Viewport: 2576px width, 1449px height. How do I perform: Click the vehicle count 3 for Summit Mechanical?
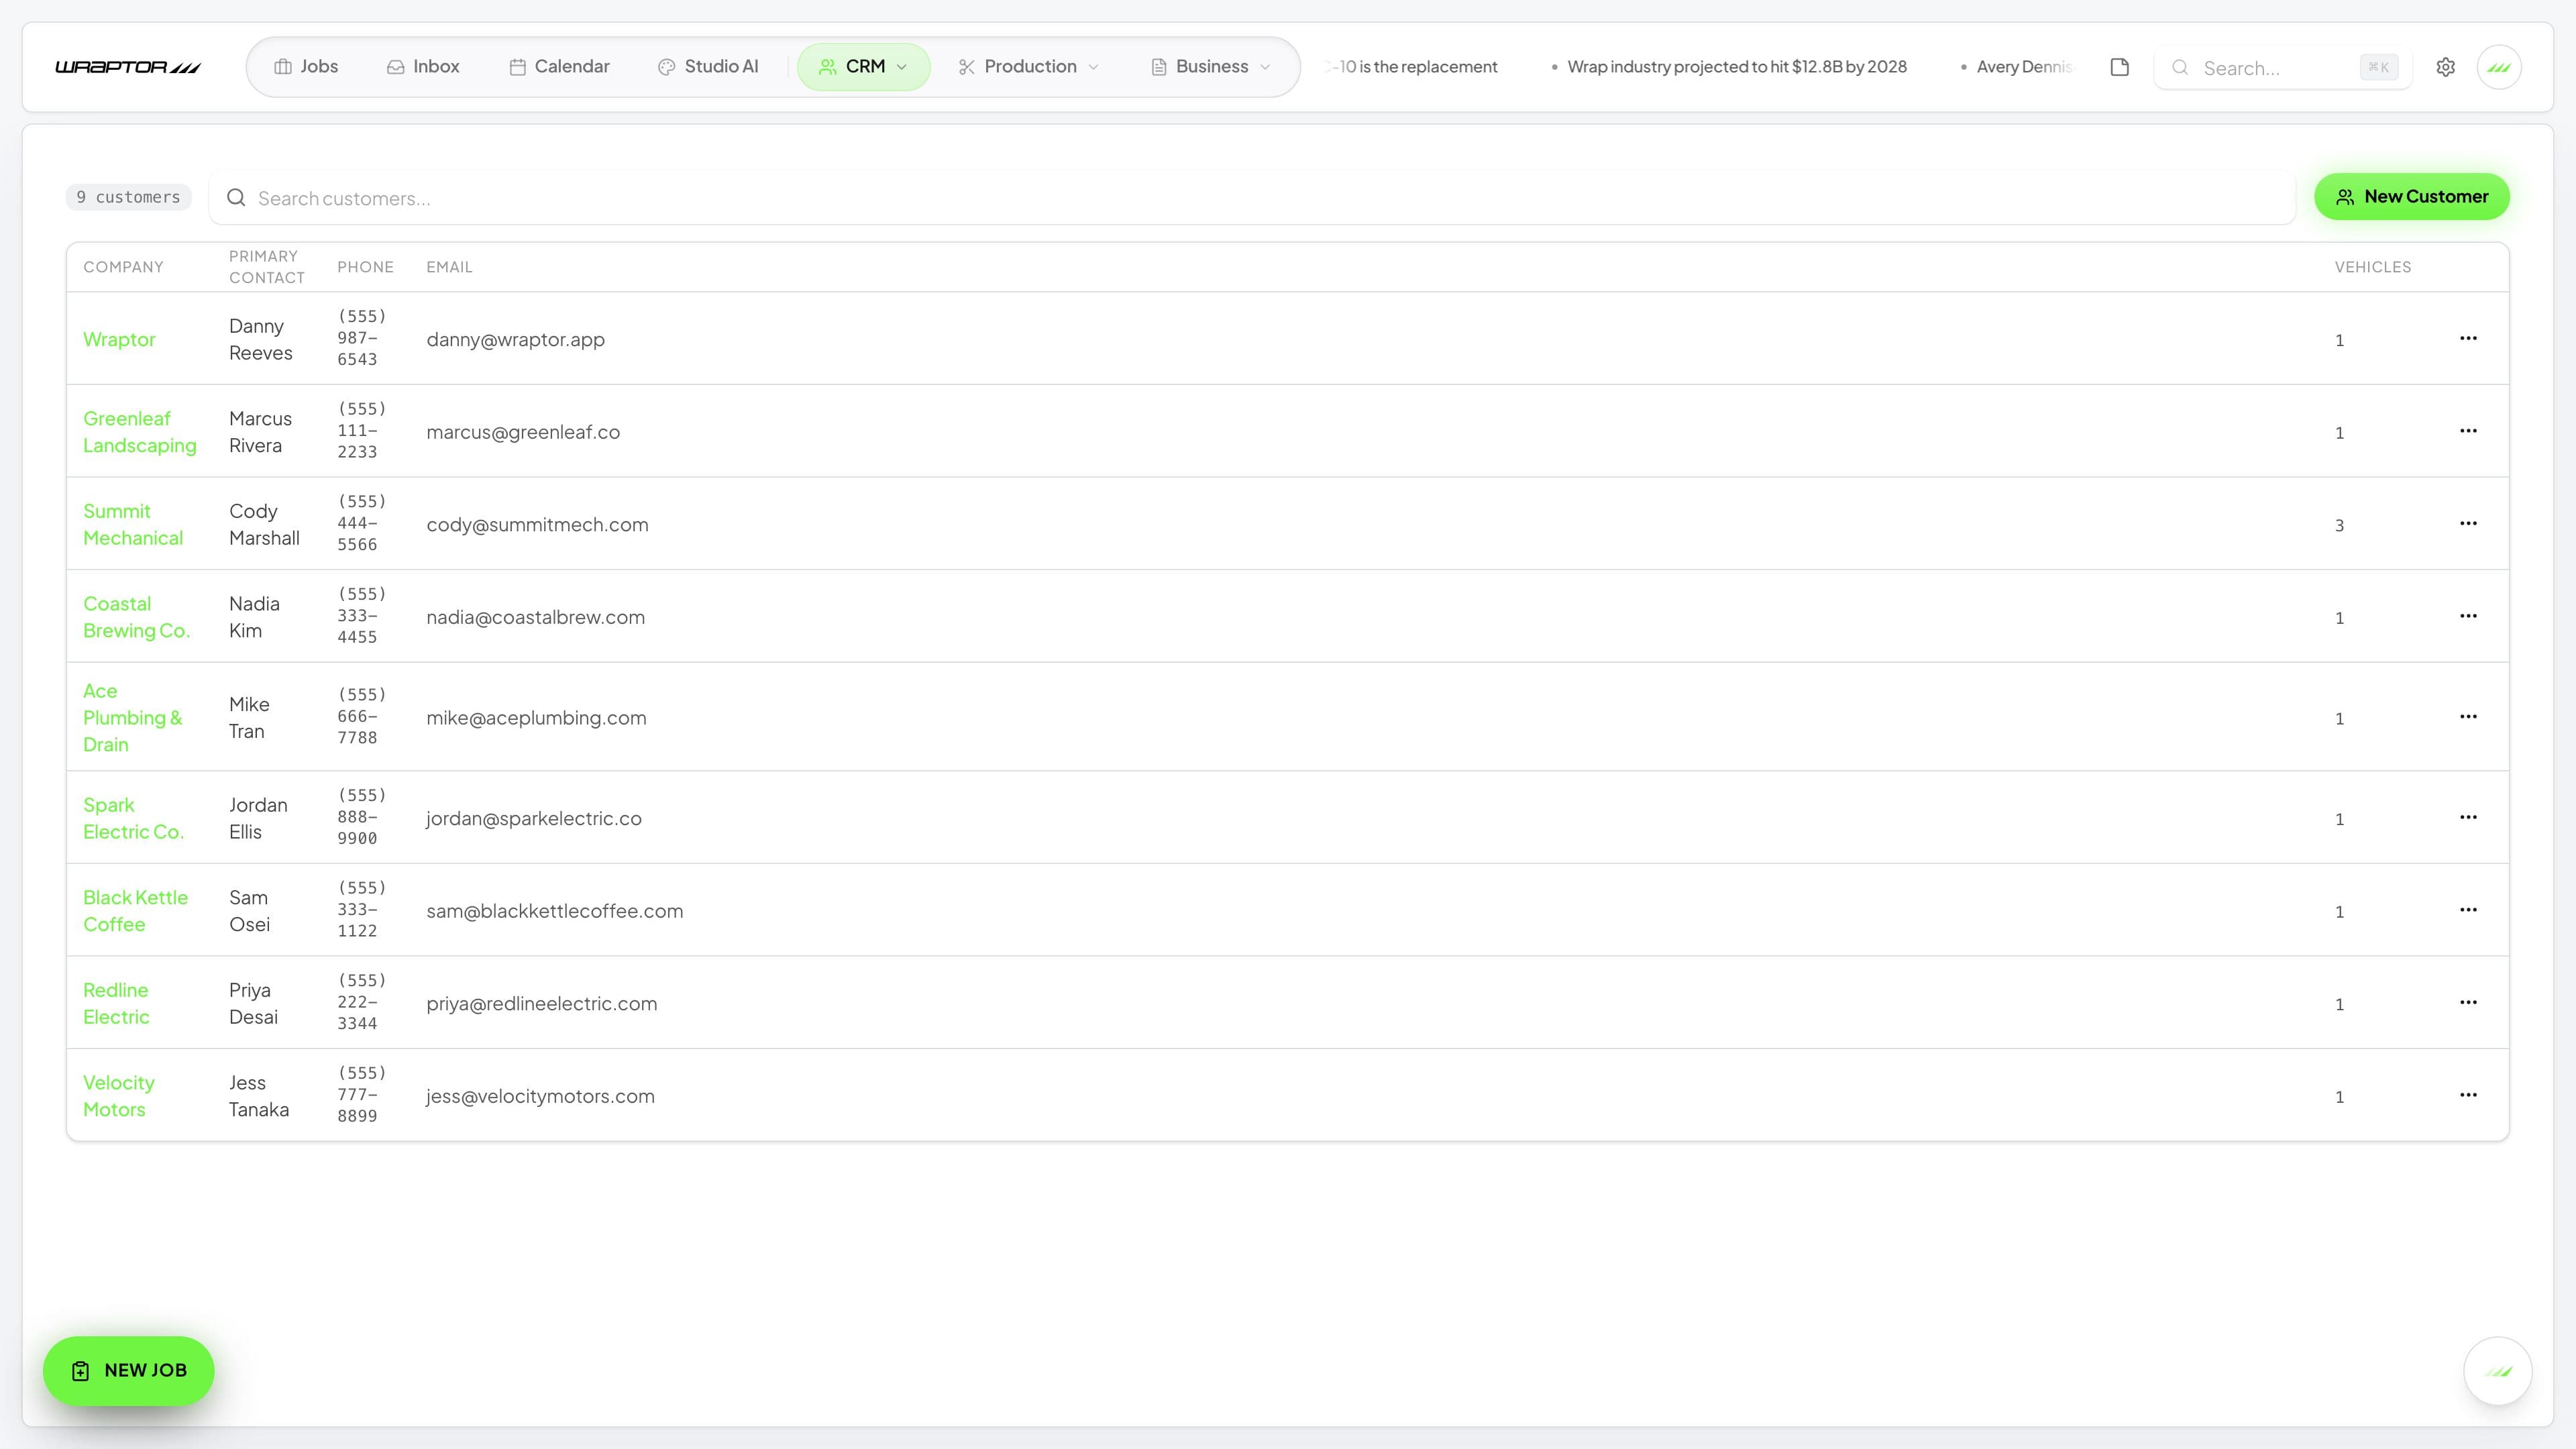tap(2339, 525)
